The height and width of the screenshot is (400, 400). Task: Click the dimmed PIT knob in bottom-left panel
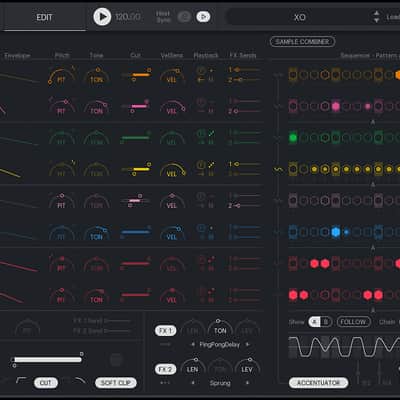(x=27, y=327)
